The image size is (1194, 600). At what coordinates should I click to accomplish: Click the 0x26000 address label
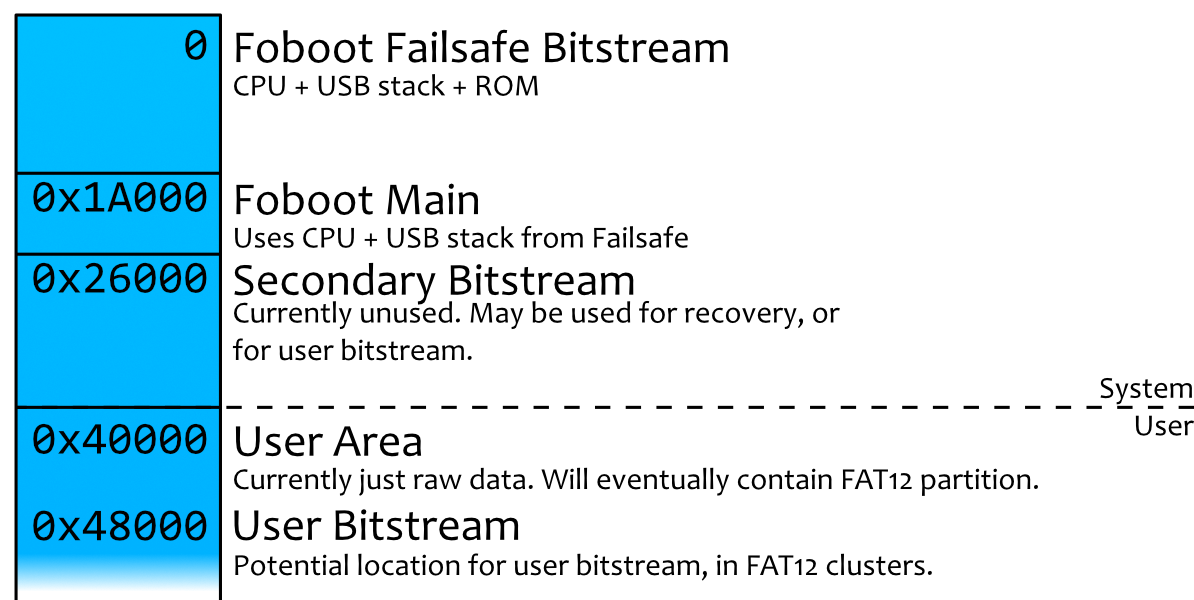coord(120,278)
